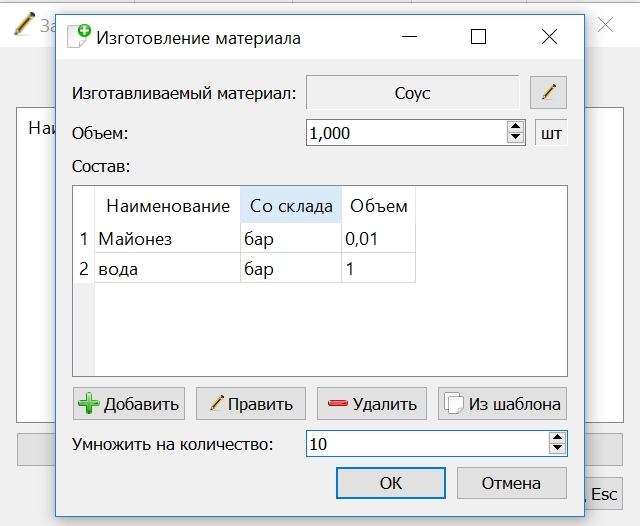
Task: Close the background window with its X
Action: click(x=605, y=25)
